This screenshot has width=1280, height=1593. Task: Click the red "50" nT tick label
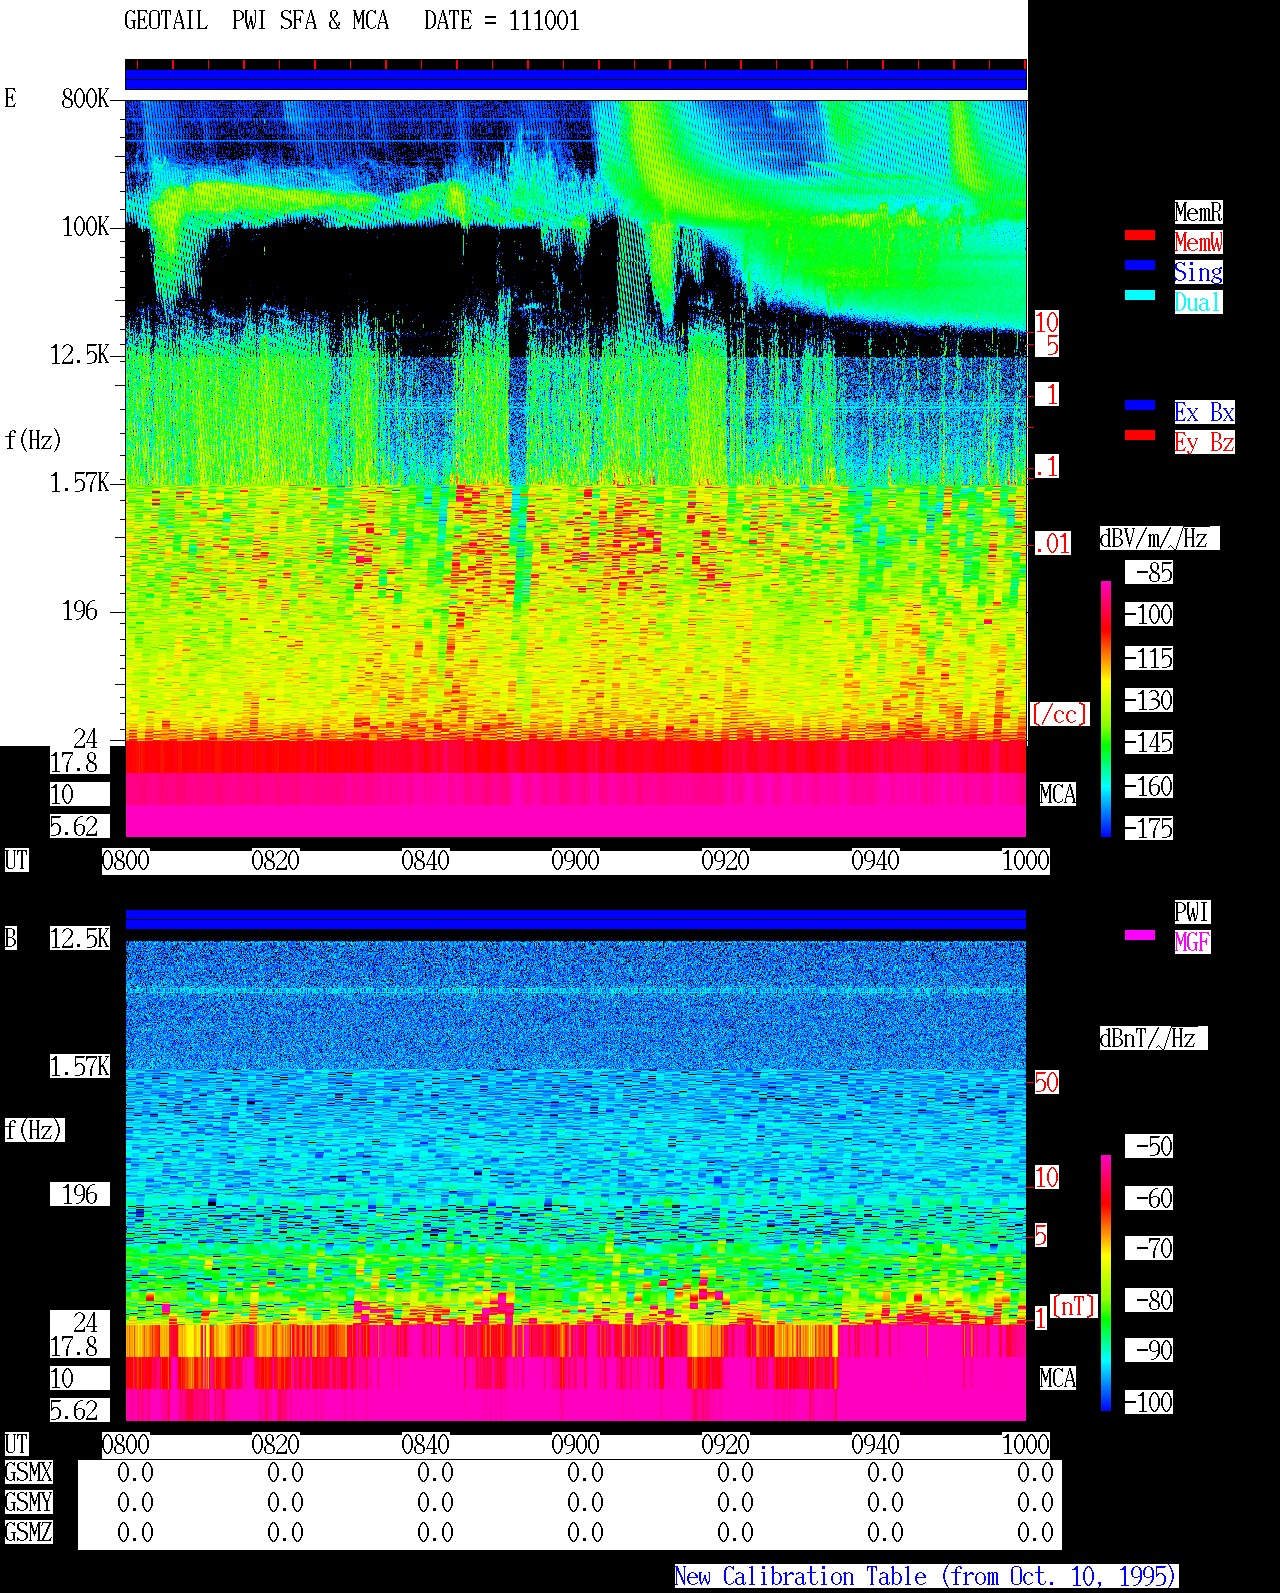[1046, 1082]
